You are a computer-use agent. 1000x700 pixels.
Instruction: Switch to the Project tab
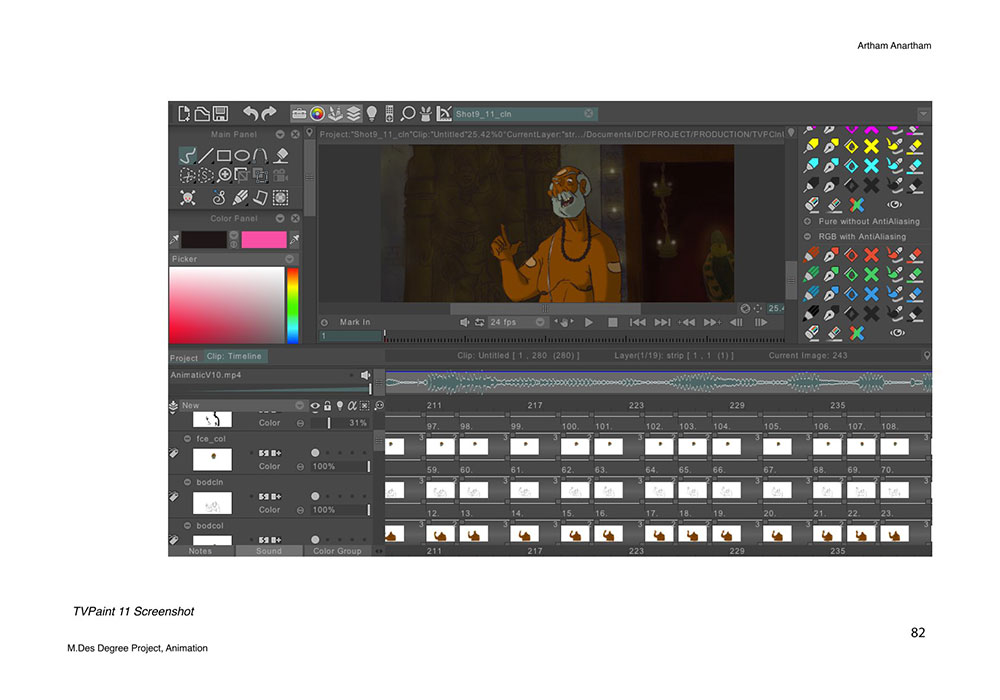[183, 357]
